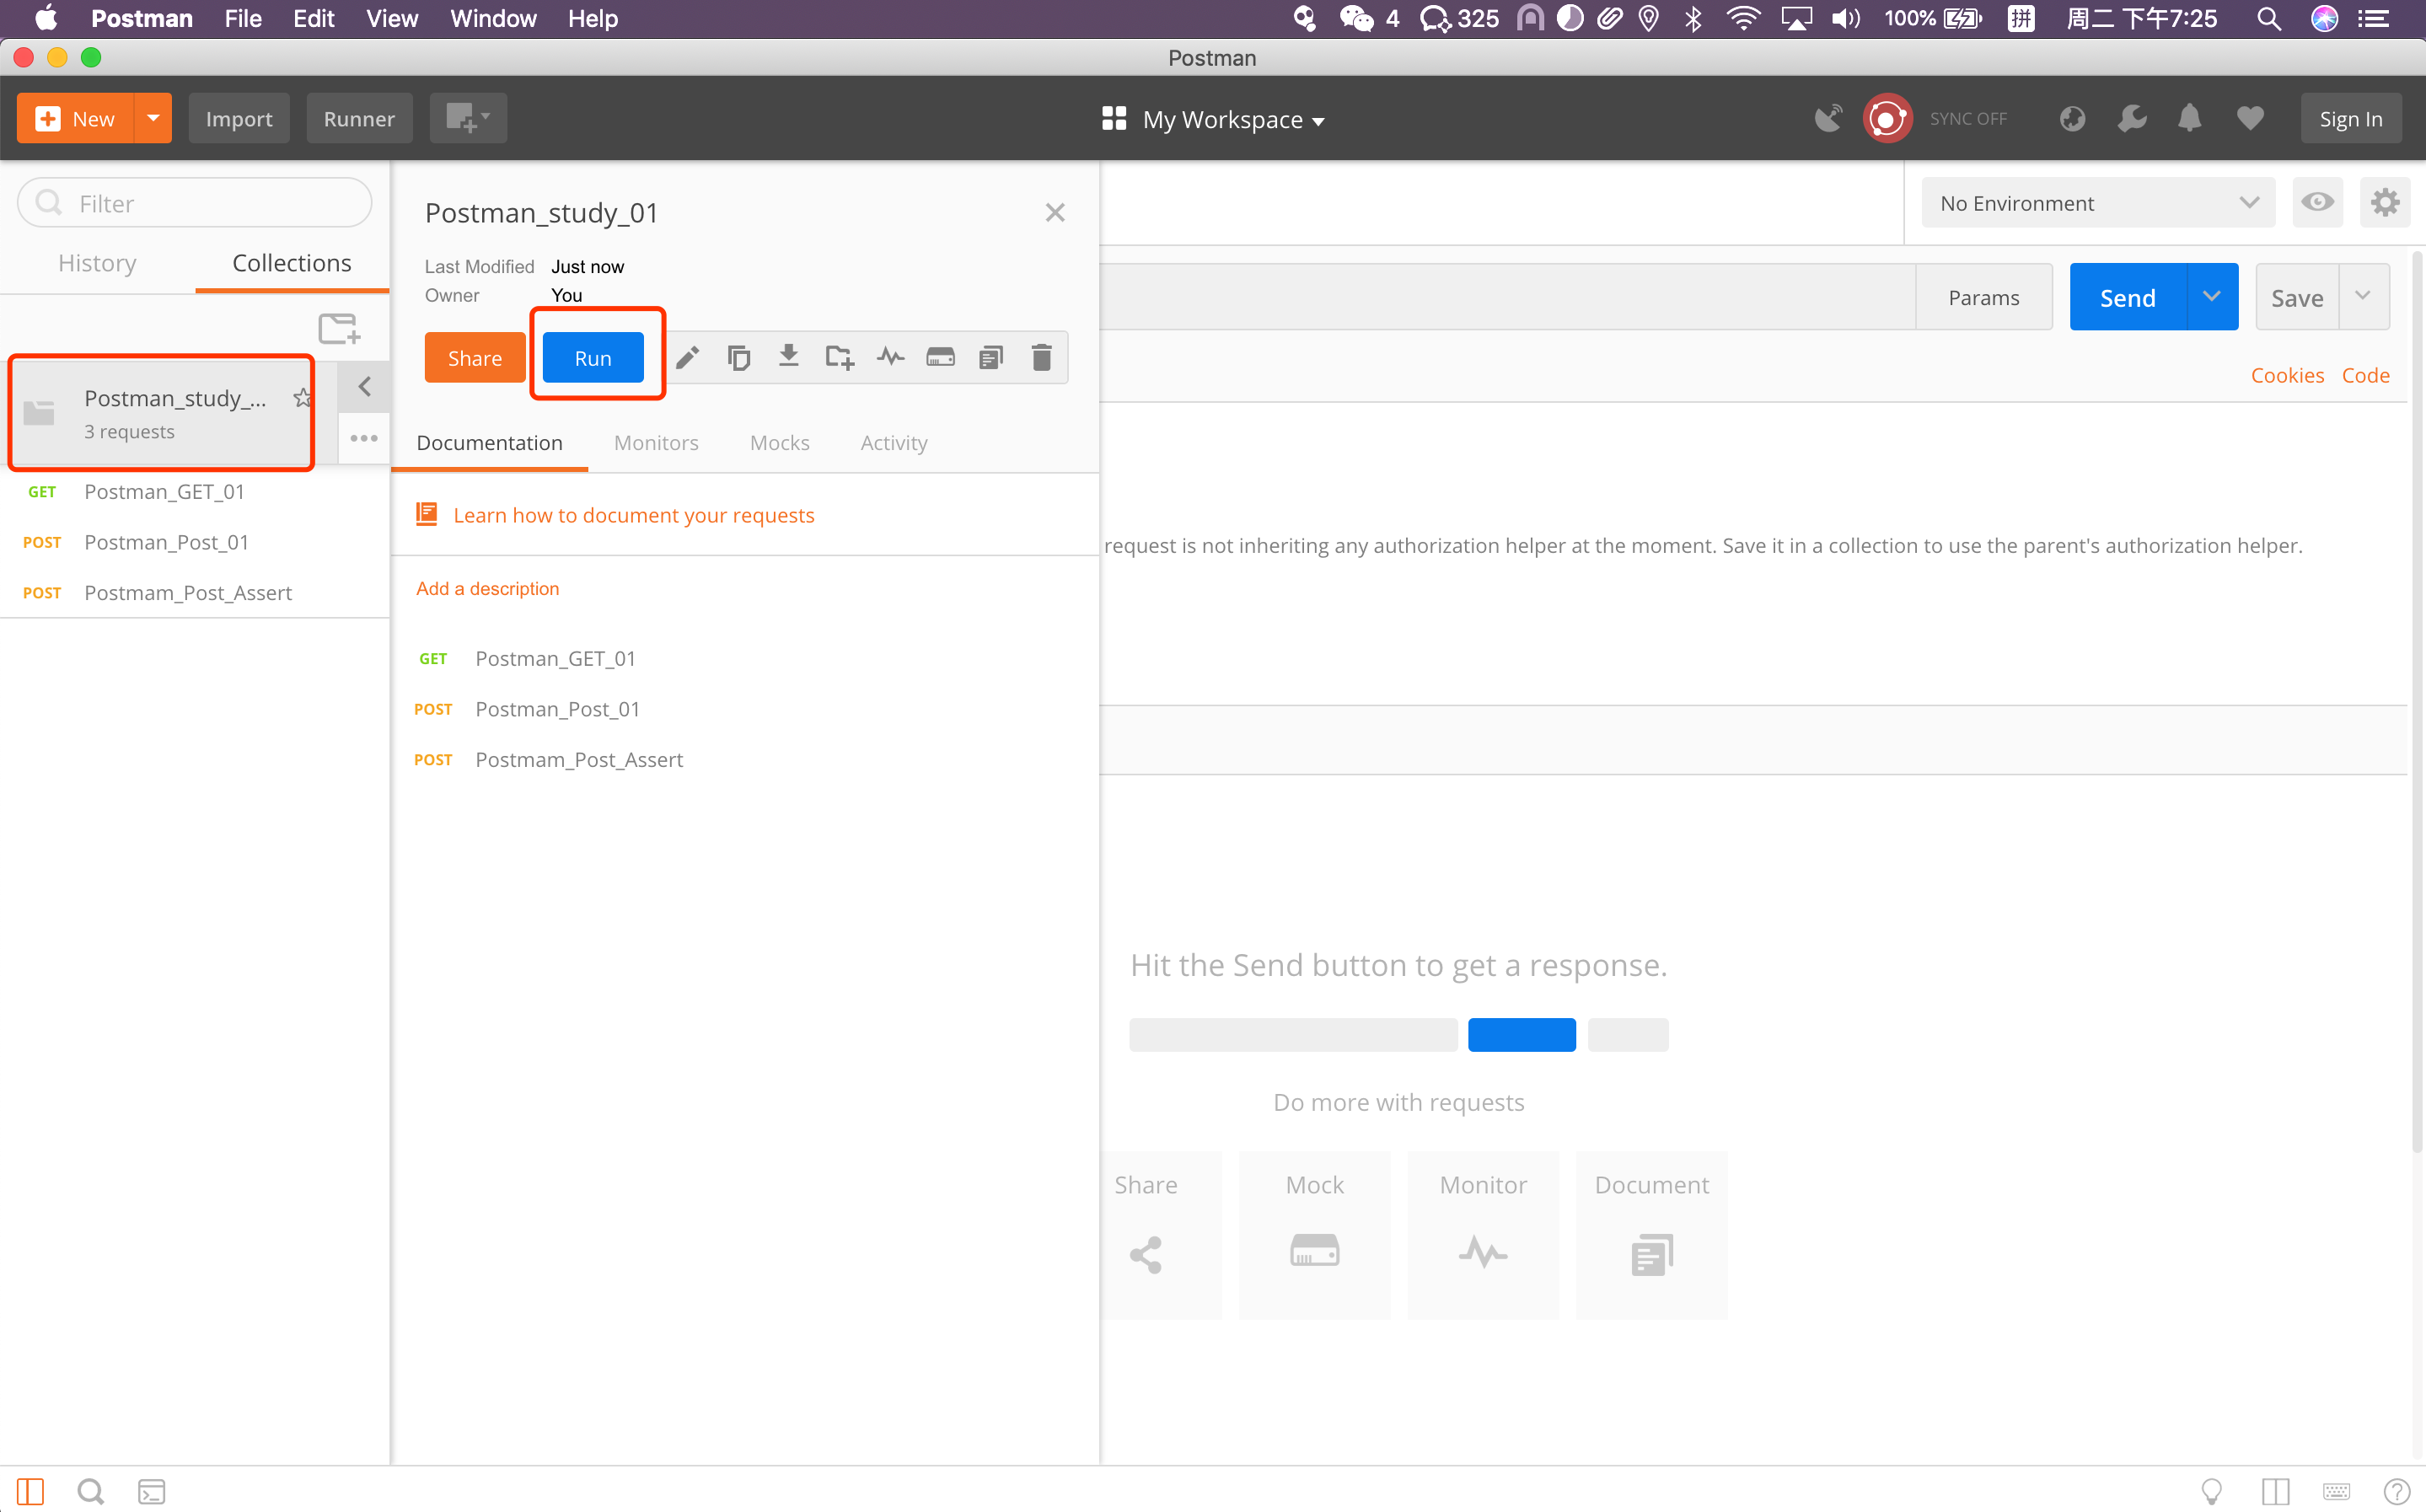Open Postman console icon in bottom bar
Screen dimensions: 2426x1512
(x=151, y=1491)
